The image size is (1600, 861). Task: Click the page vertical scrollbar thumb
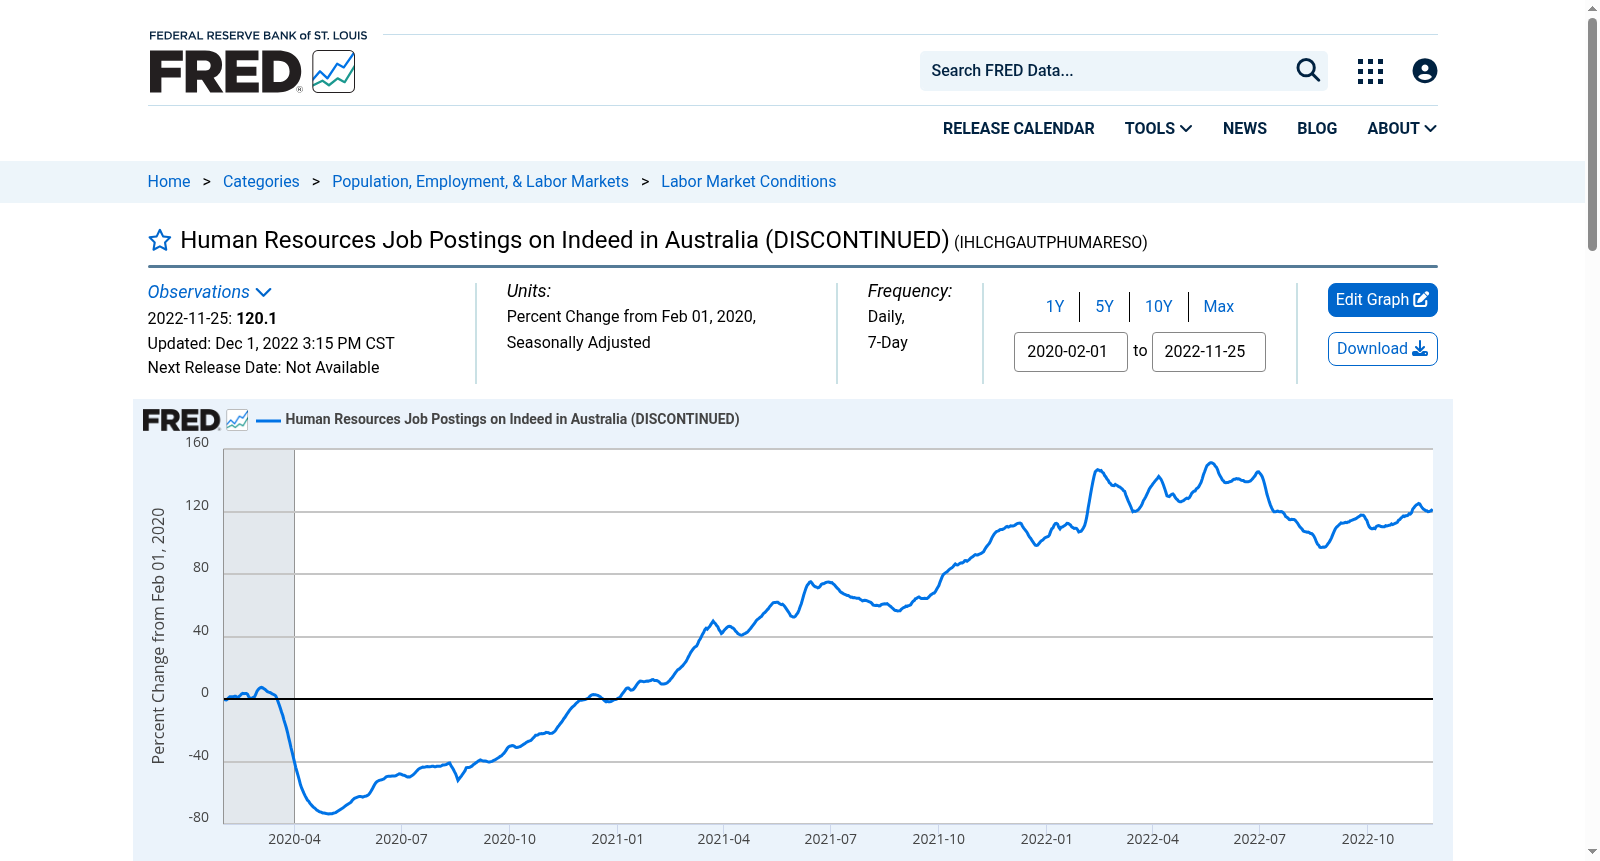[x=1592, y=135]
